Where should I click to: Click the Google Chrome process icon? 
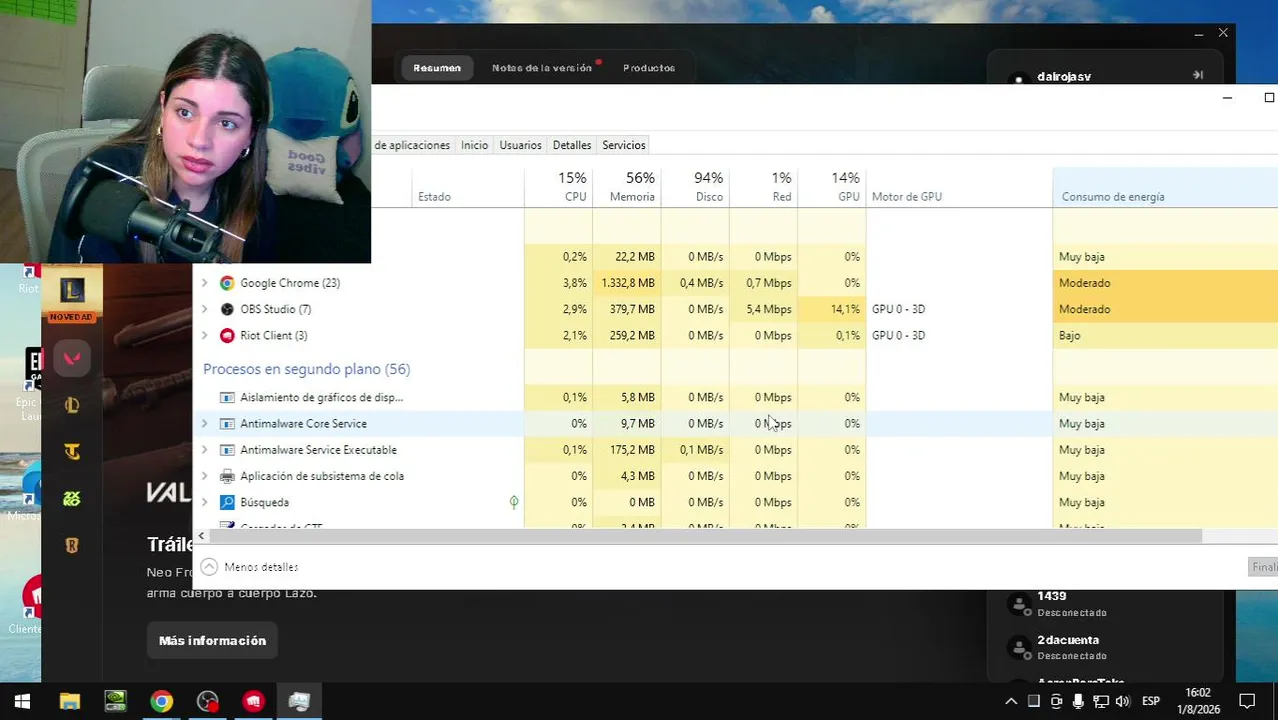point(227,283)
